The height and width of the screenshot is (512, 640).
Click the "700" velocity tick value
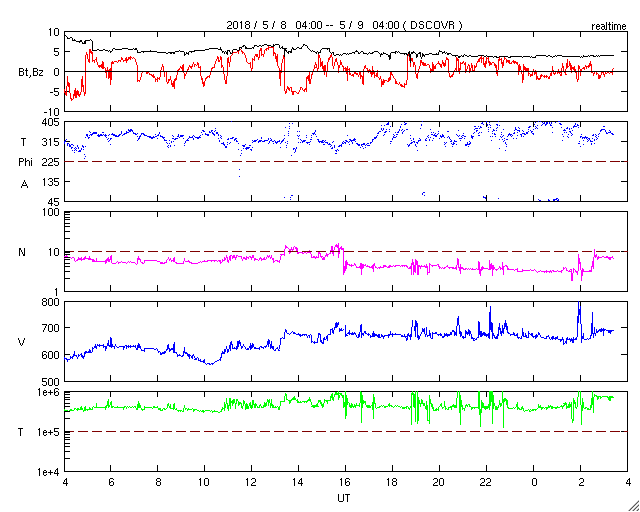pos(51,328)
